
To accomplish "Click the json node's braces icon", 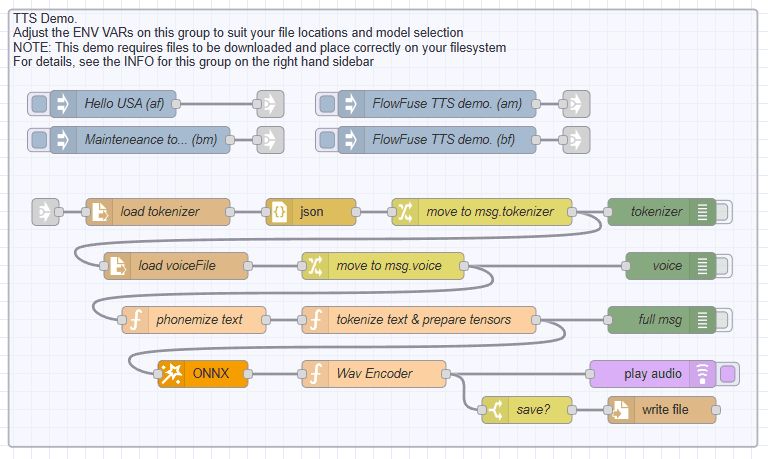I will 278,212.
